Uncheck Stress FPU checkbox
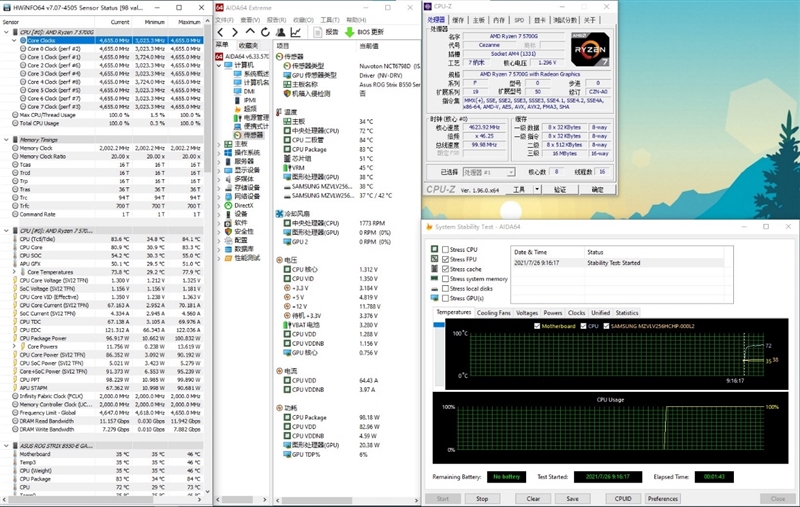Image resolution: width=800 pixels, height=507 pixels. coord(445,259)
